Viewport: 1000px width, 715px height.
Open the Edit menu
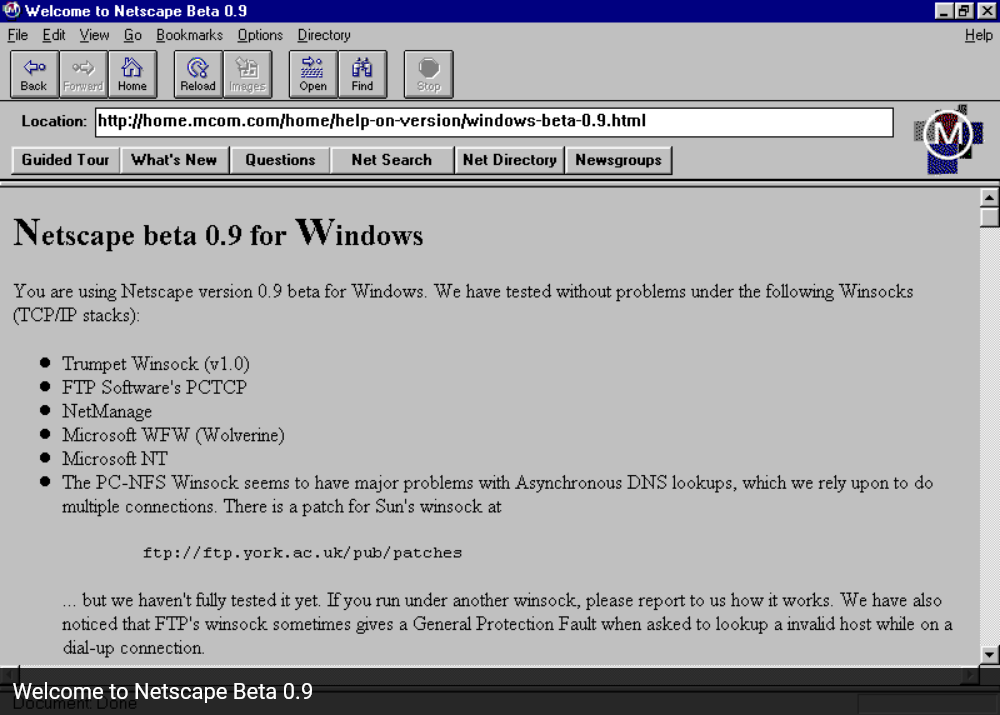(54, 35)
